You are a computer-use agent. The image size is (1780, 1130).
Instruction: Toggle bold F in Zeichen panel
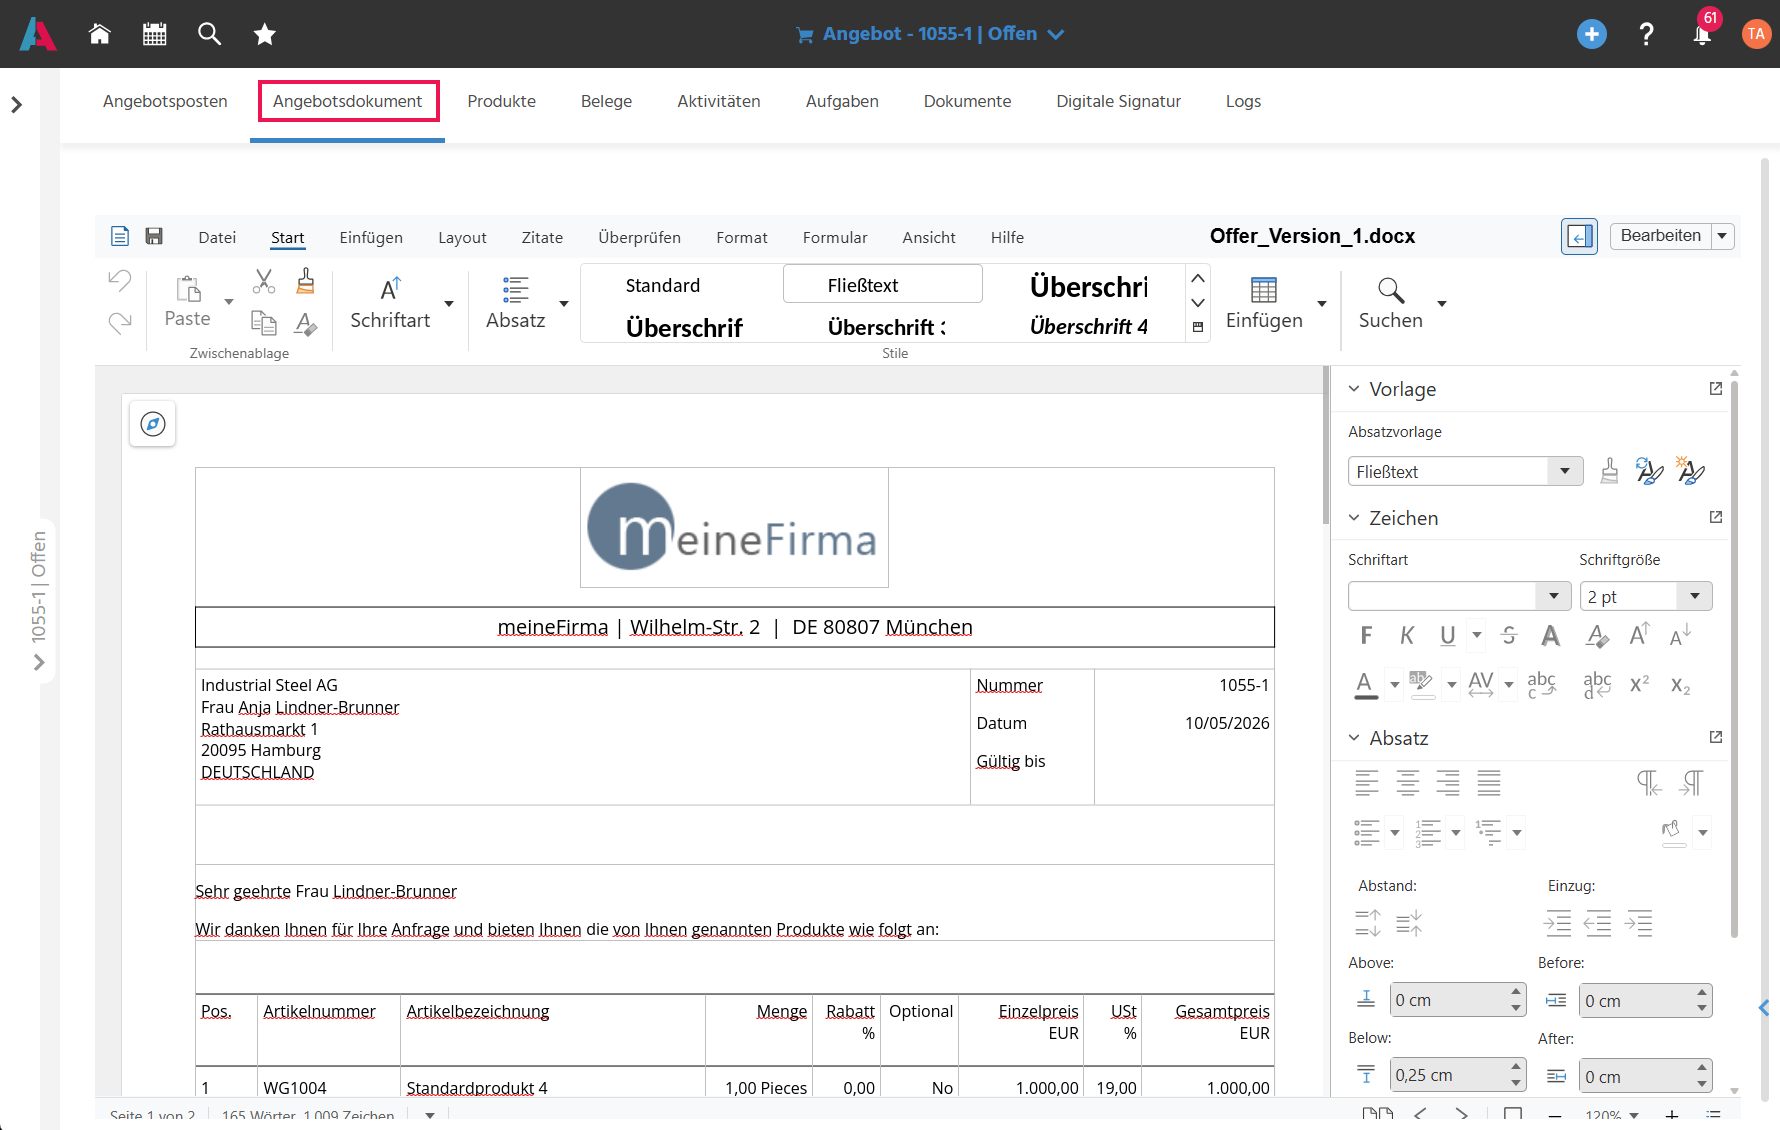point(1367,635)
